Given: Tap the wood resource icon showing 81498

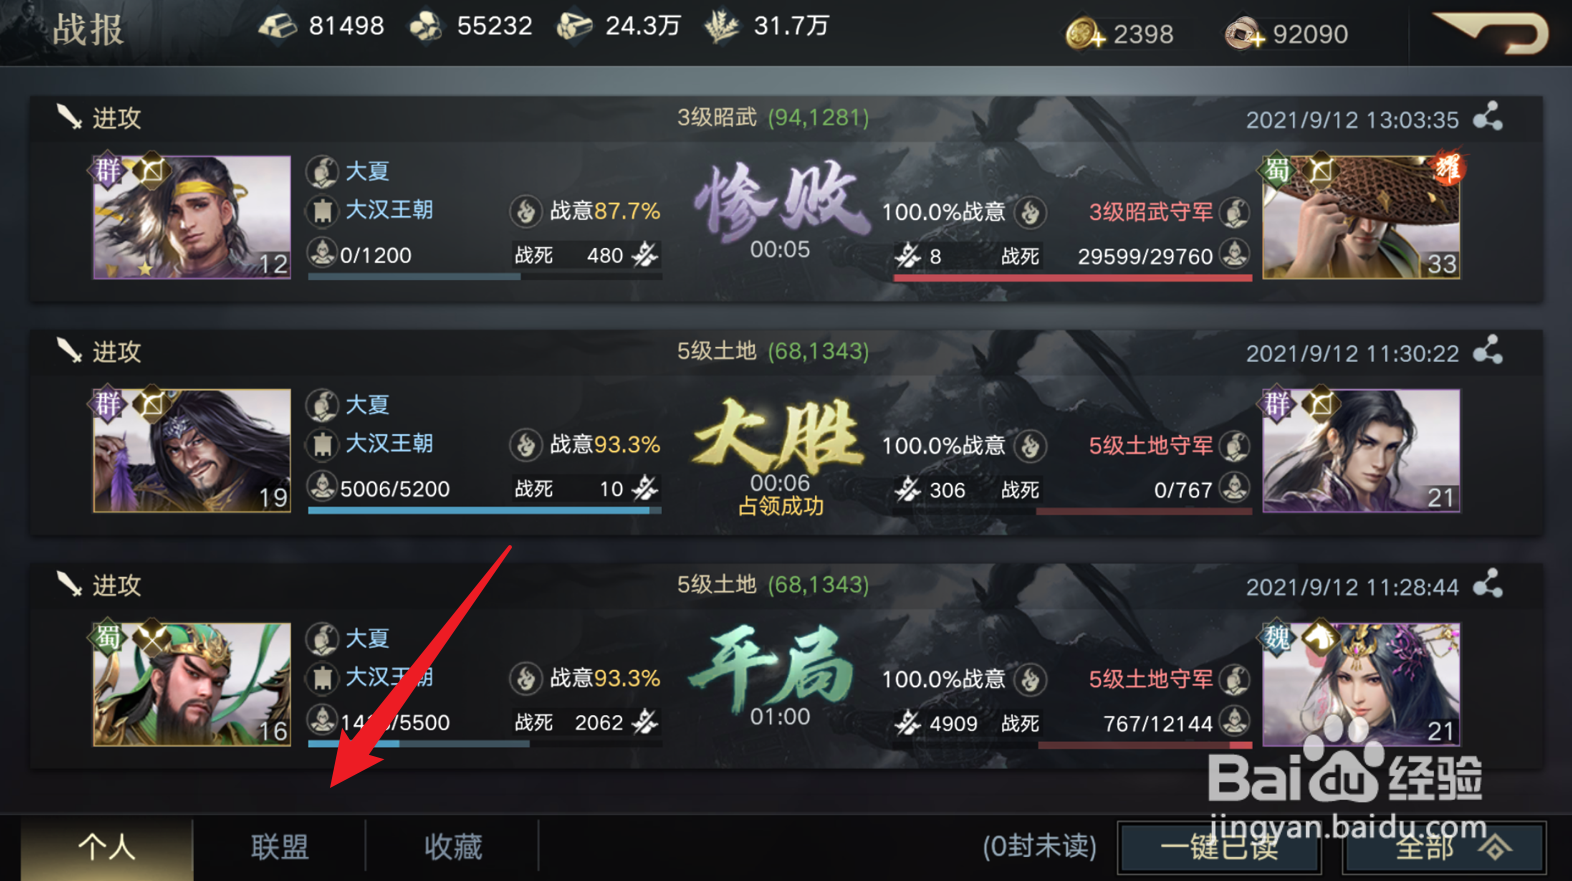Looking at the screenshot, I should 277,26.
